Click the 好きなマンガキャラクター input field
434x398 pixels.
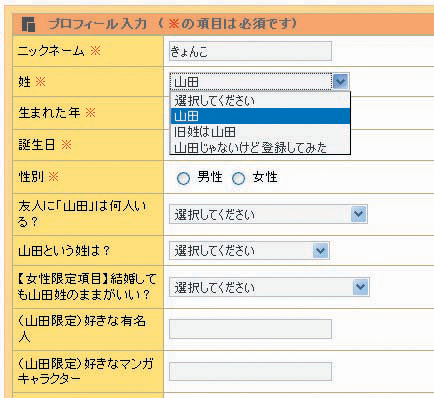(x=250, y=371)
